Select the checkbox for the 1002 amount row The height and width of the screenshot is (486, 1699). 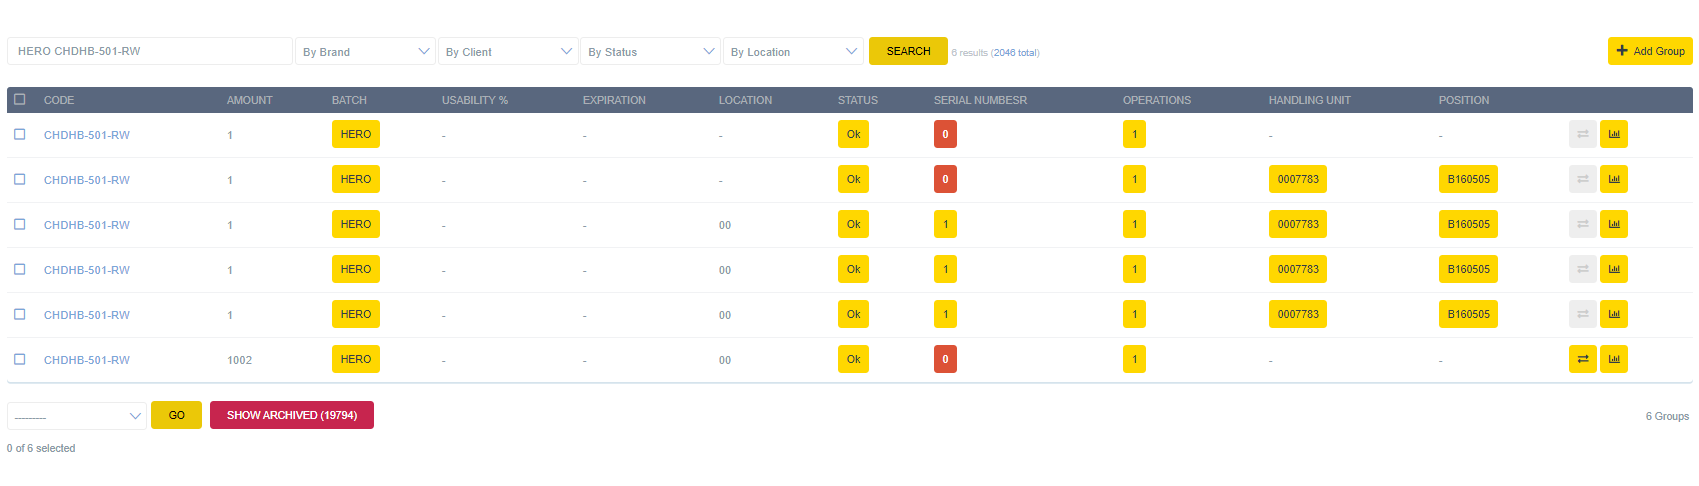[x=20, y=359]
